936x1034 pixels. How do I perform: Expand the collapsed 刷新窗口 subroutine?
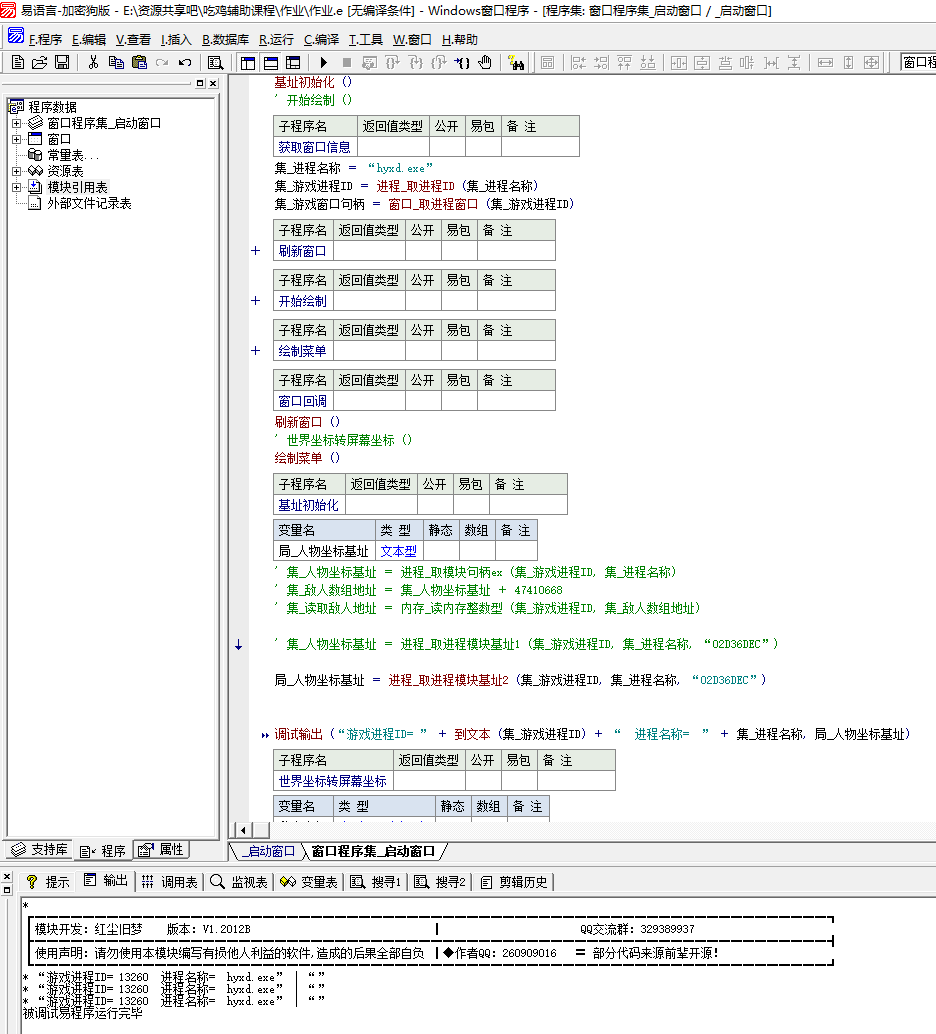tap(256, 251)
